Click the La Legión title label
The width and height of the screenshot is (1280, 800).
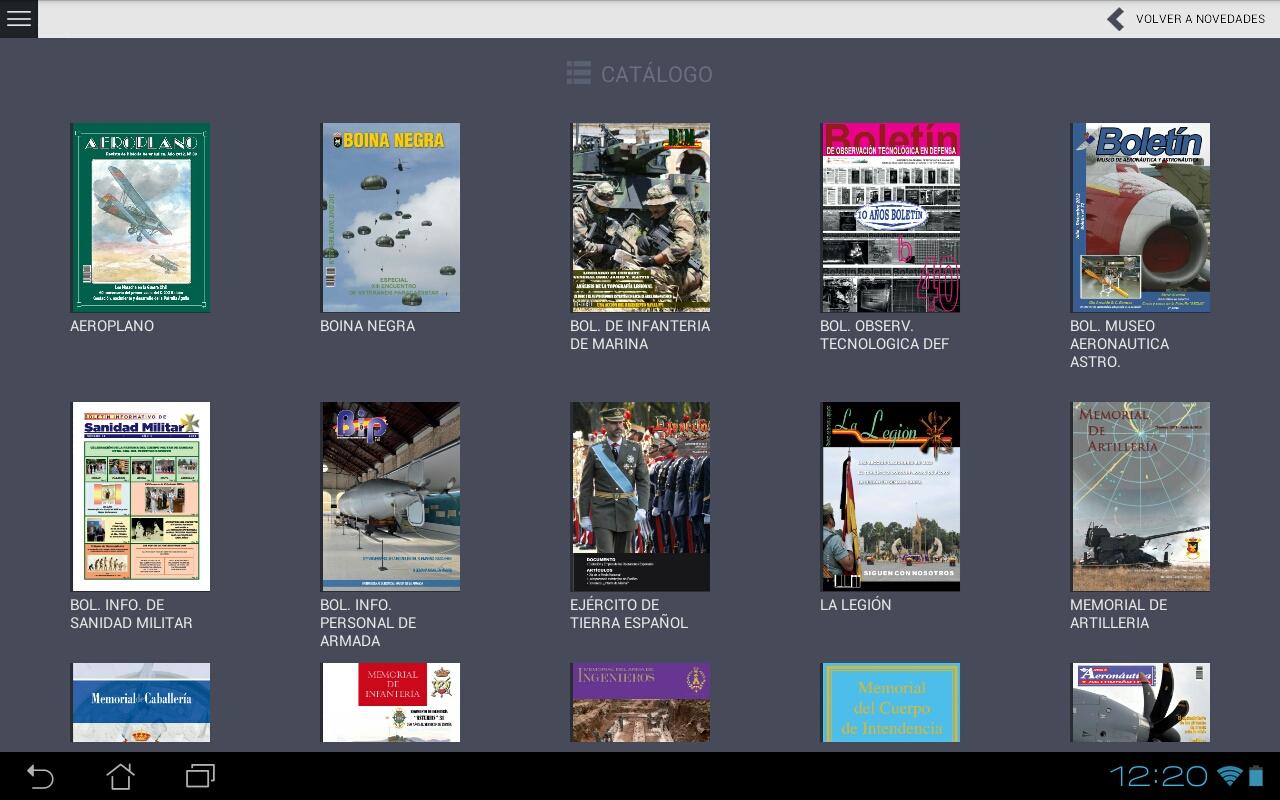855,605
